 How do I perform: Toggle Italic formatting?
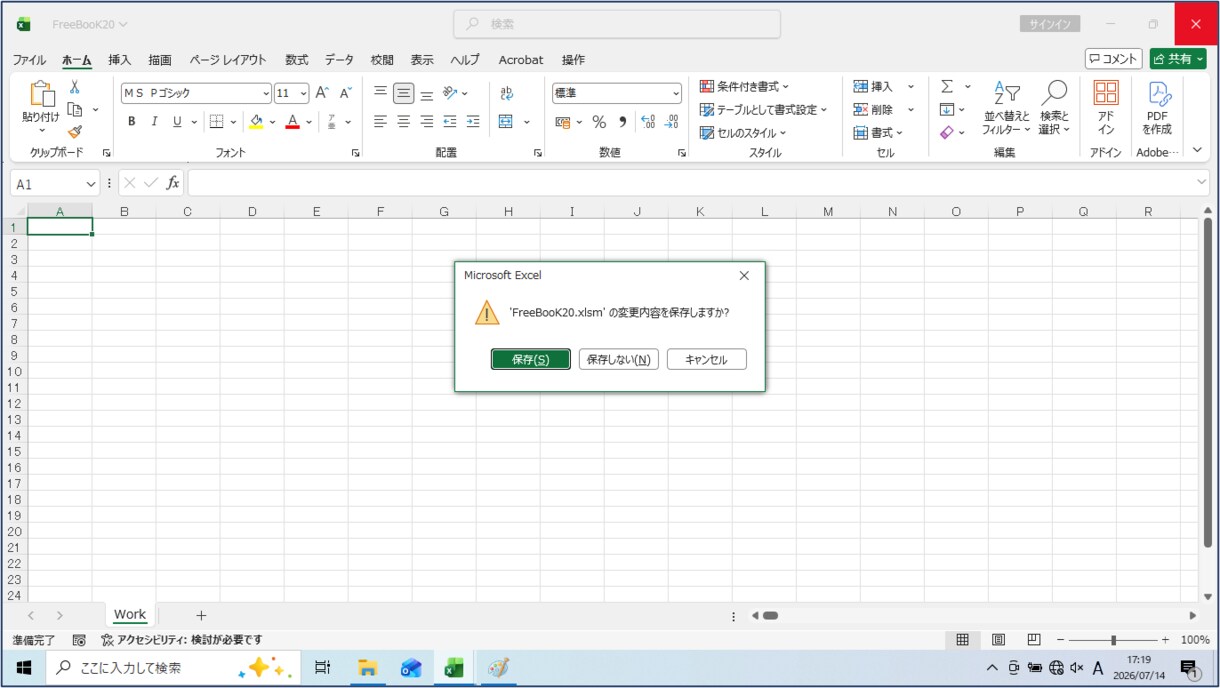click(154, 122)
